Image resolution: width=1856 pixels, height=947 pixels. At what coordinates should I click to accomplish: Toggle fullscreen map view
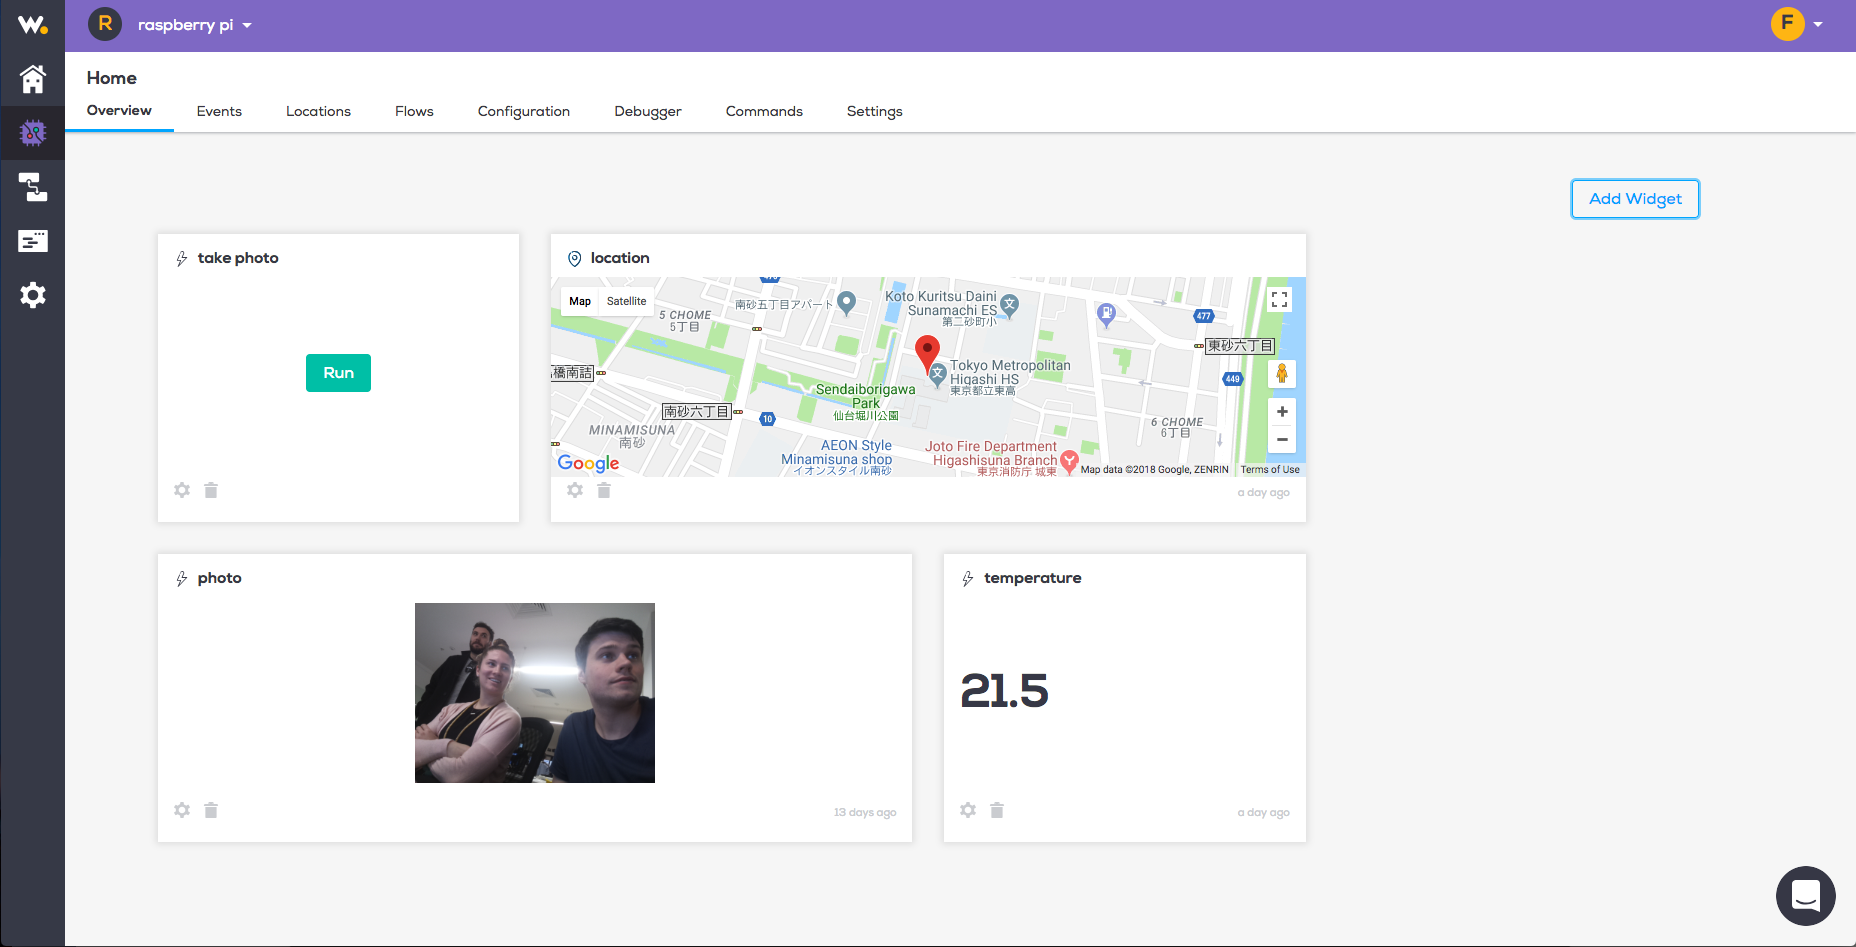[x=1279, y=299]
